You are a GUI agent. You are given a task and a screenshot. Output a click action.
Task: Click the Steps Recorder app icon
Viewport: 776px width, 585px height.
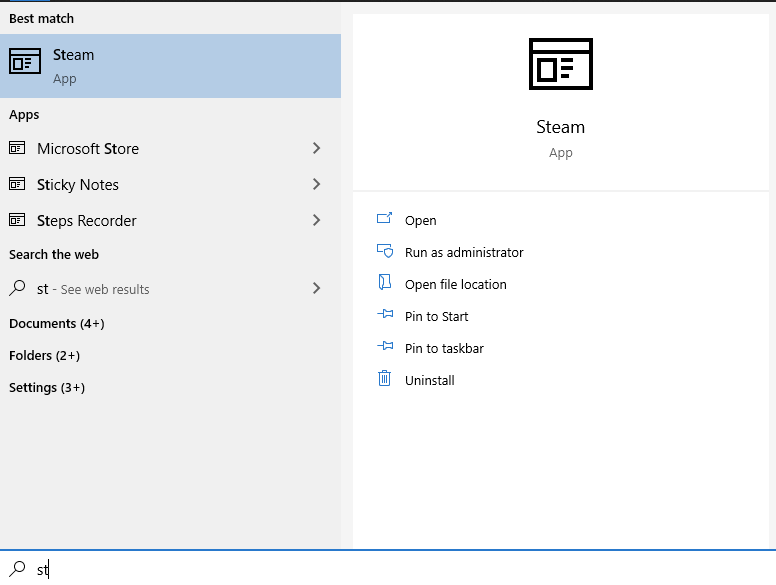coord(17,220)
